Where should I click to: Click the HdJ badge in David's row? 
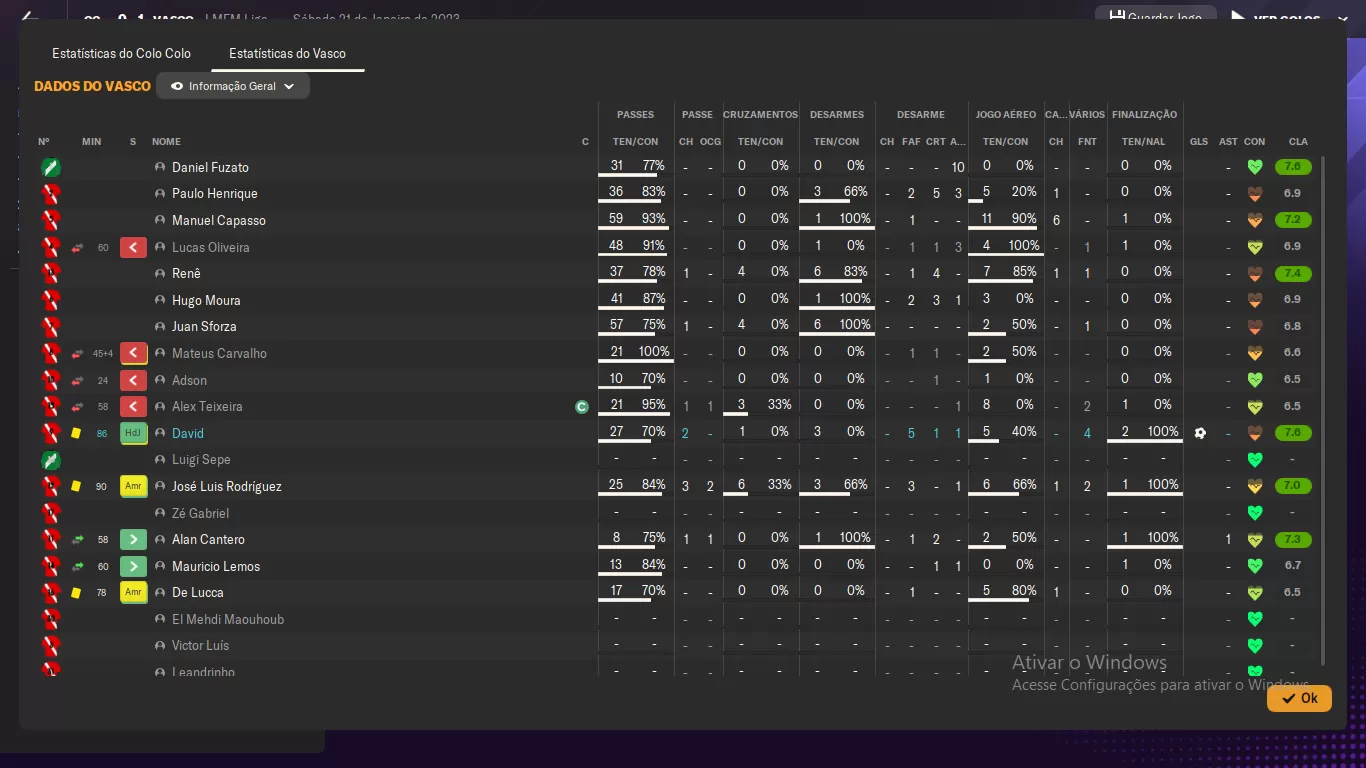pyautogui.click(x=133, y=433)
